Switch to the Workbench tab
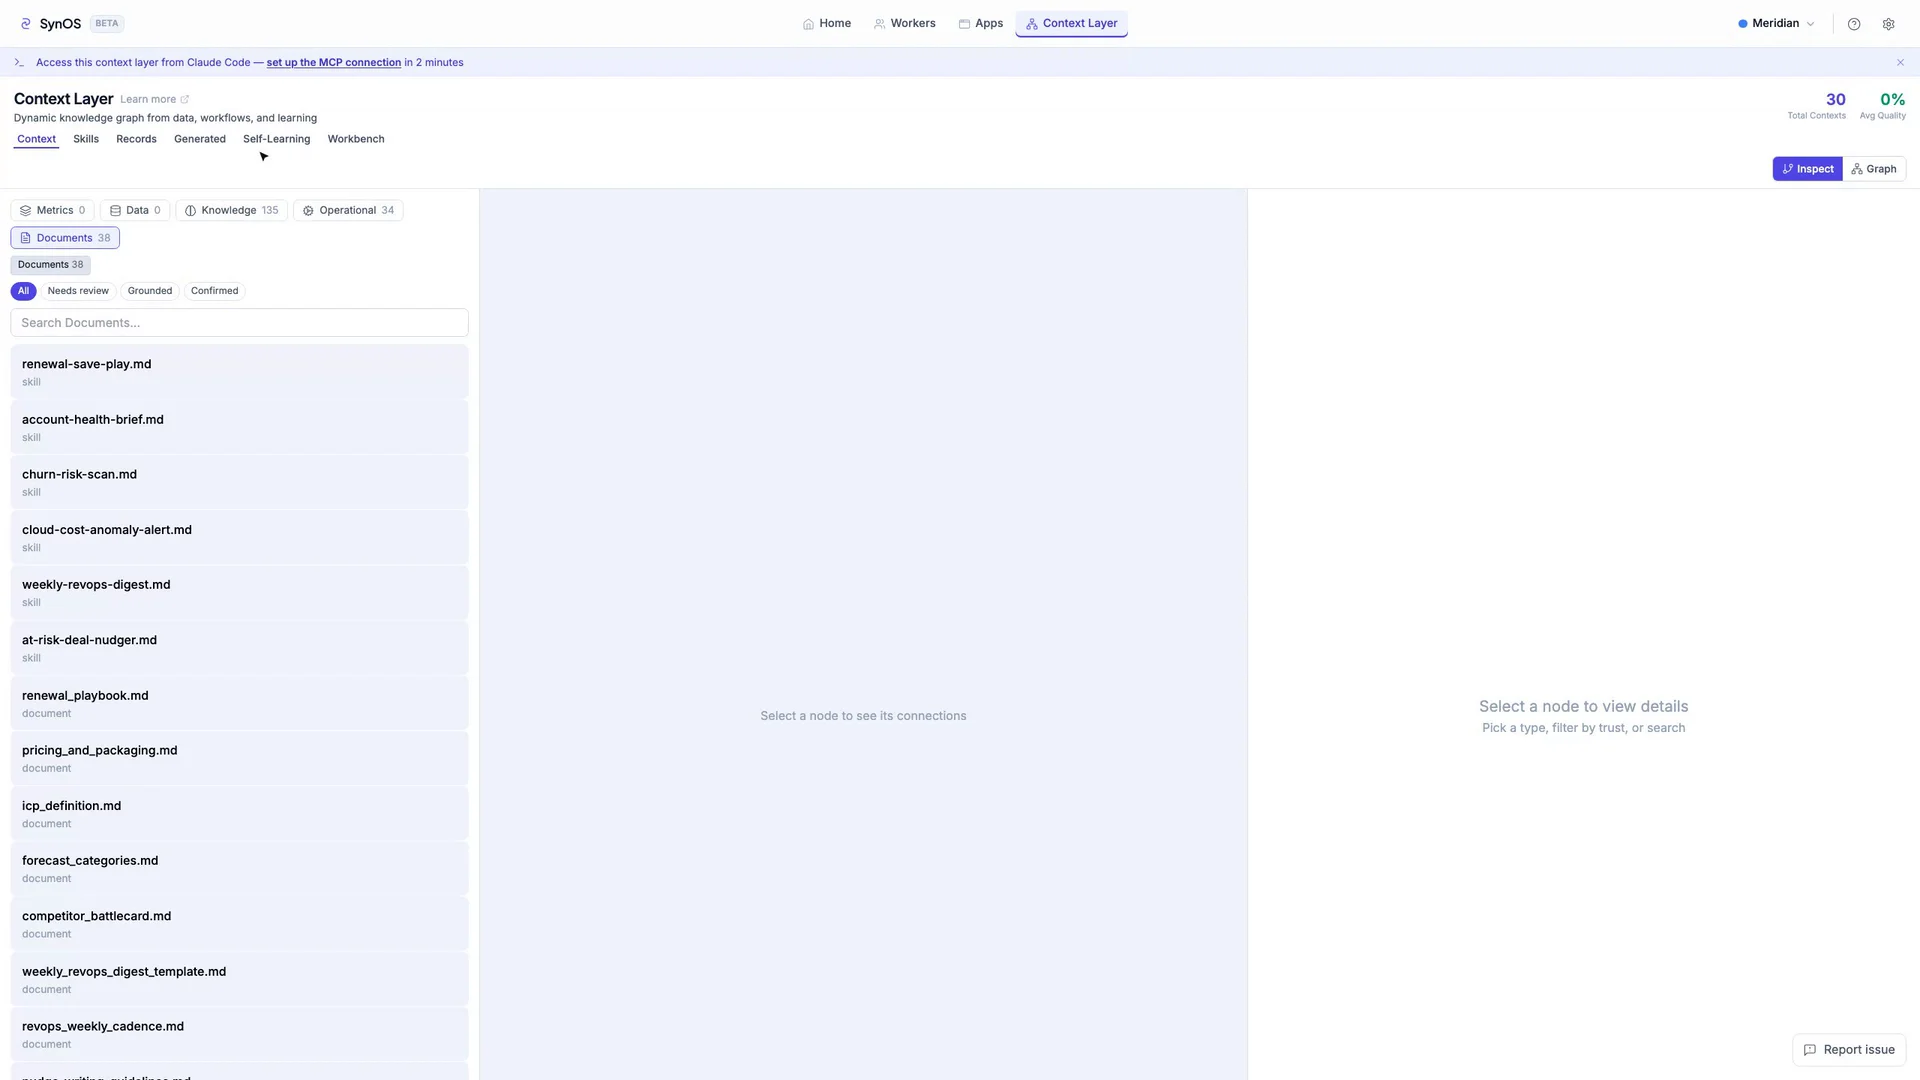1920x1080 pixels. pos(356,139)
